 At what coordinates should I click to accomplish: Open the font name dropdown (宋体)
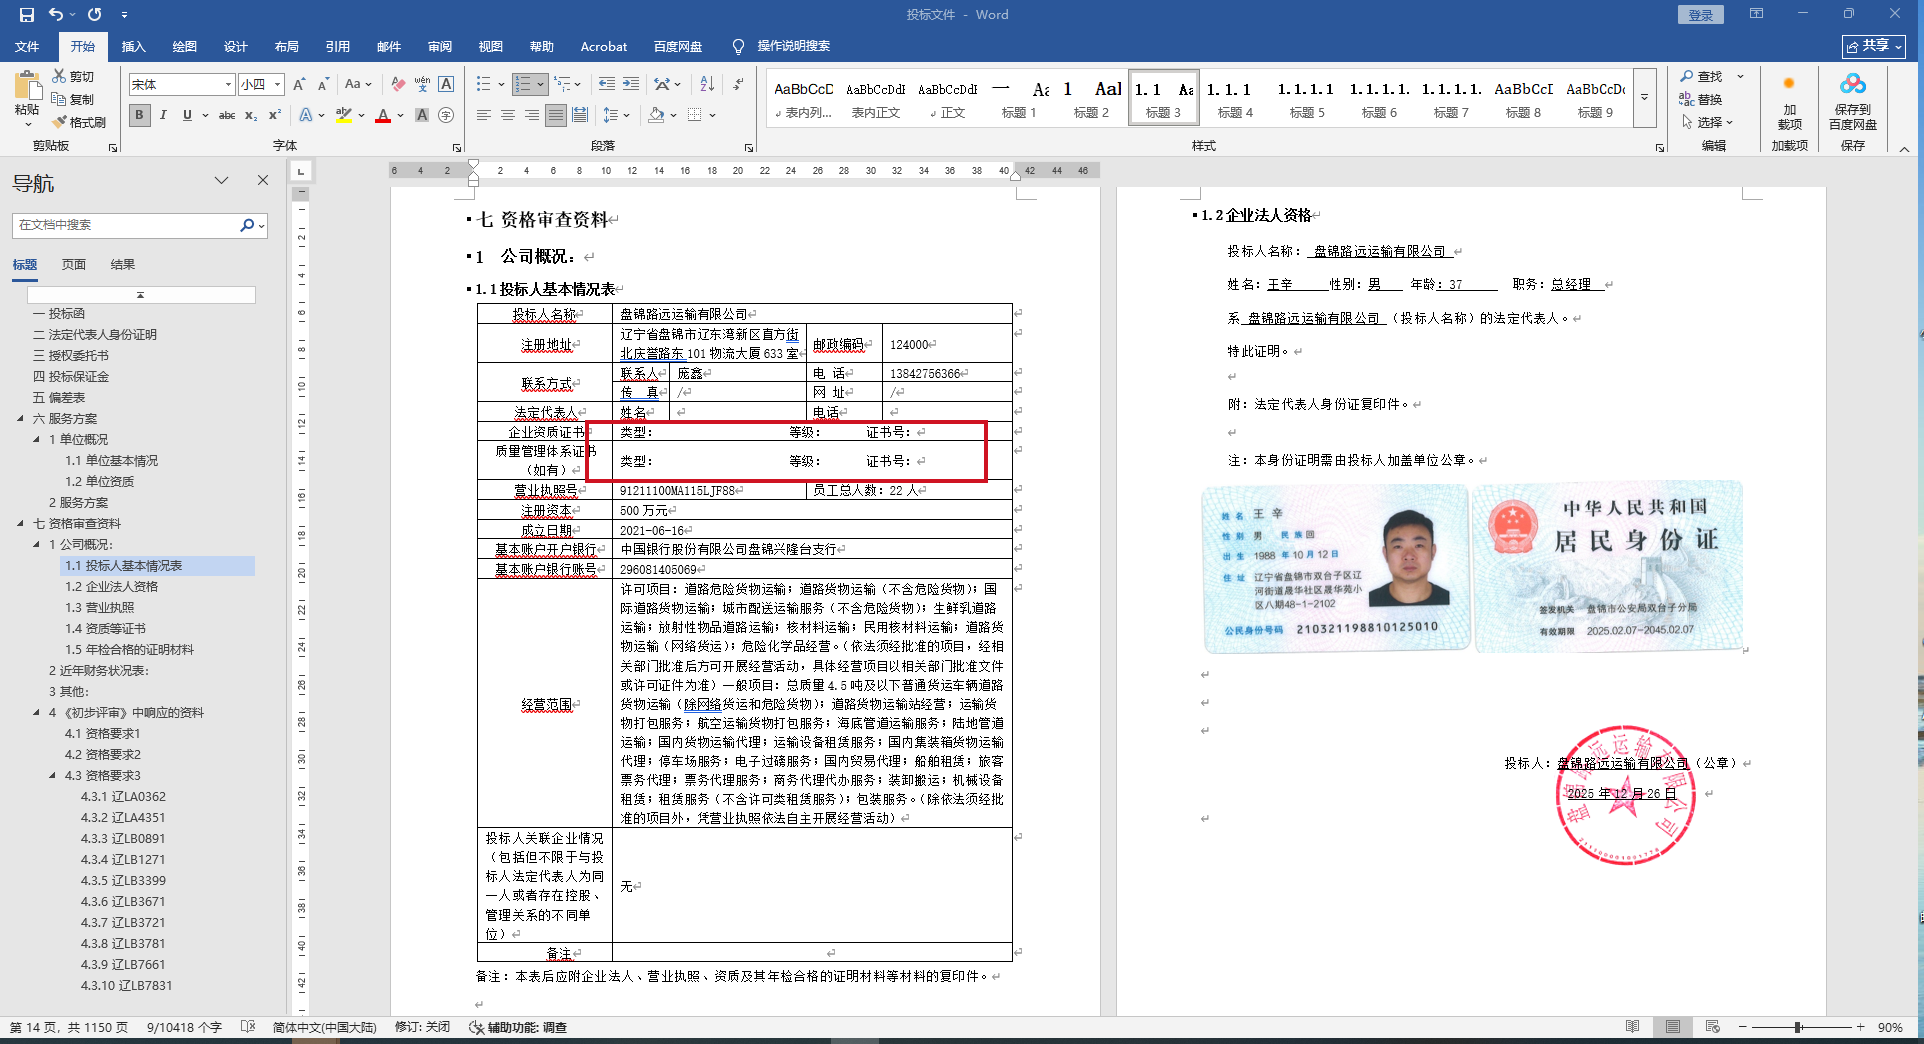pos(228,85)
